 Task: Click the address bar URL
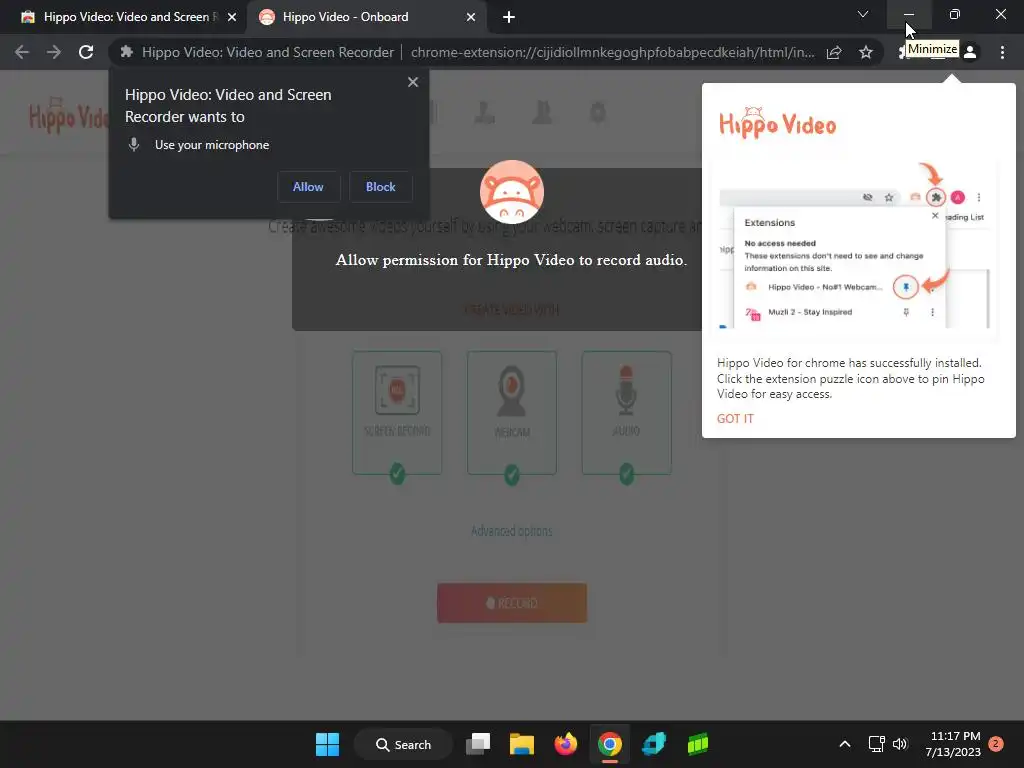click(612, 52)
